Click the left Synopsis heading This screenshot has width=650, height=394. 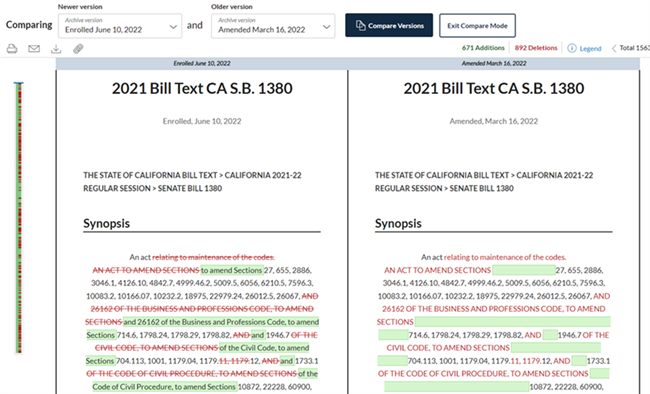click(x=107, y=223)
